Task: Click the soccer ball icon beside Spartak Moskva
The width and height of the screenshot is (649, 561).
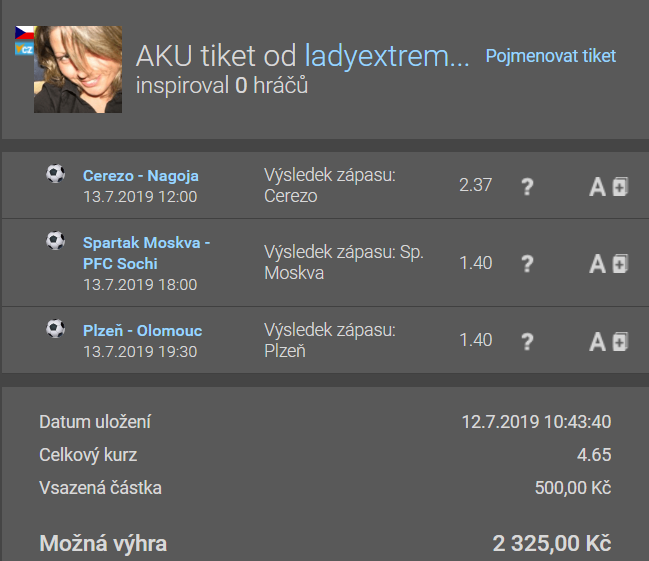Action: pyautogui.click(x=55, y=241)
